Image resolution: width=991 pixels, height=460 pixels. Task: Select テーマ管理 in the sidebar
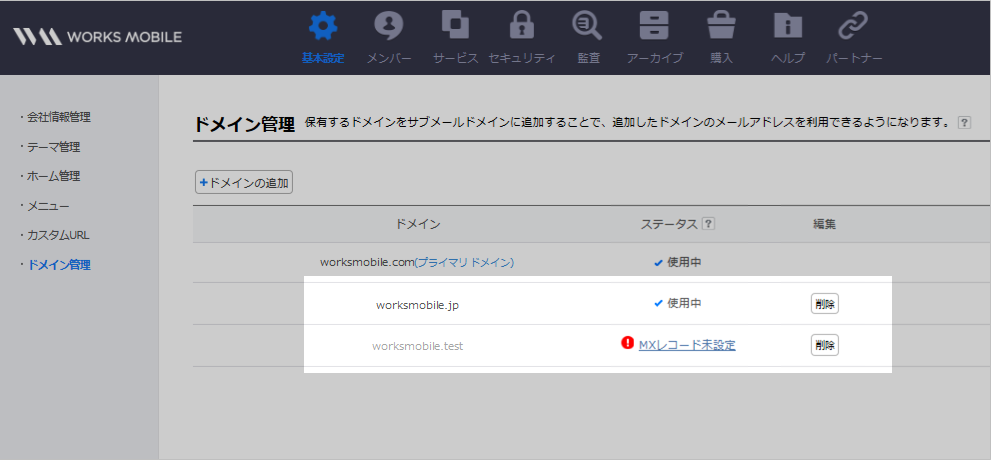tap(54, 147)
